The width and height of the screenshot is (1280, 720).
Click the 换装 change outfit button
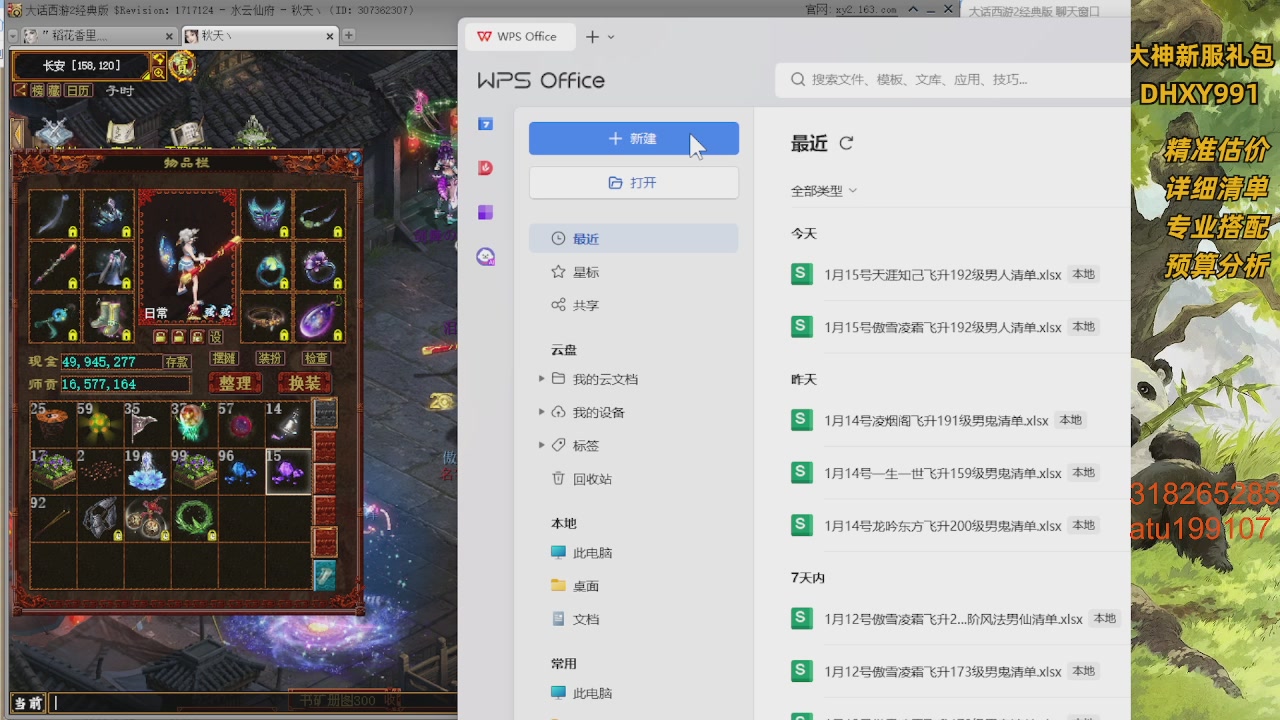pos(304,384)
